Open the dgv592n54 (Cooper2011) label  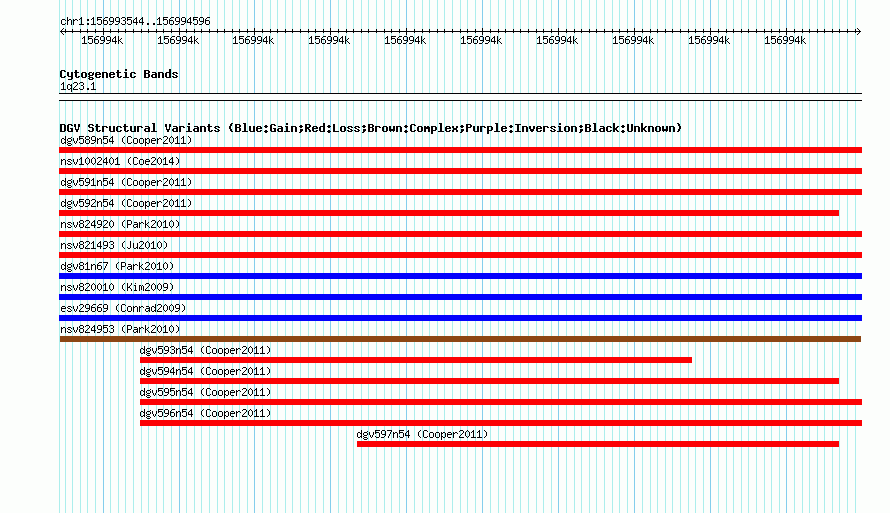point(126,203)
